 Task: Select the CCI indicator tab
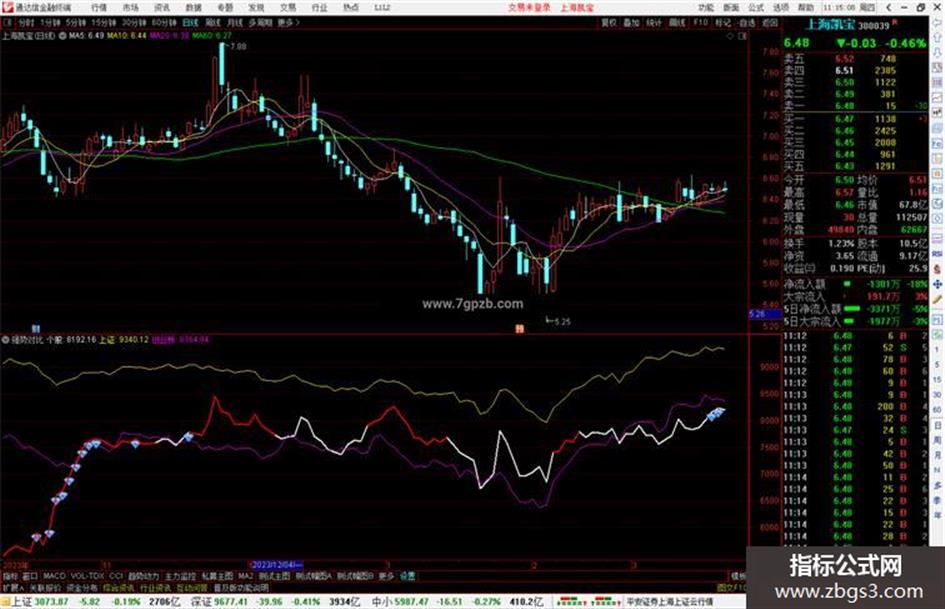pos(116,576)
